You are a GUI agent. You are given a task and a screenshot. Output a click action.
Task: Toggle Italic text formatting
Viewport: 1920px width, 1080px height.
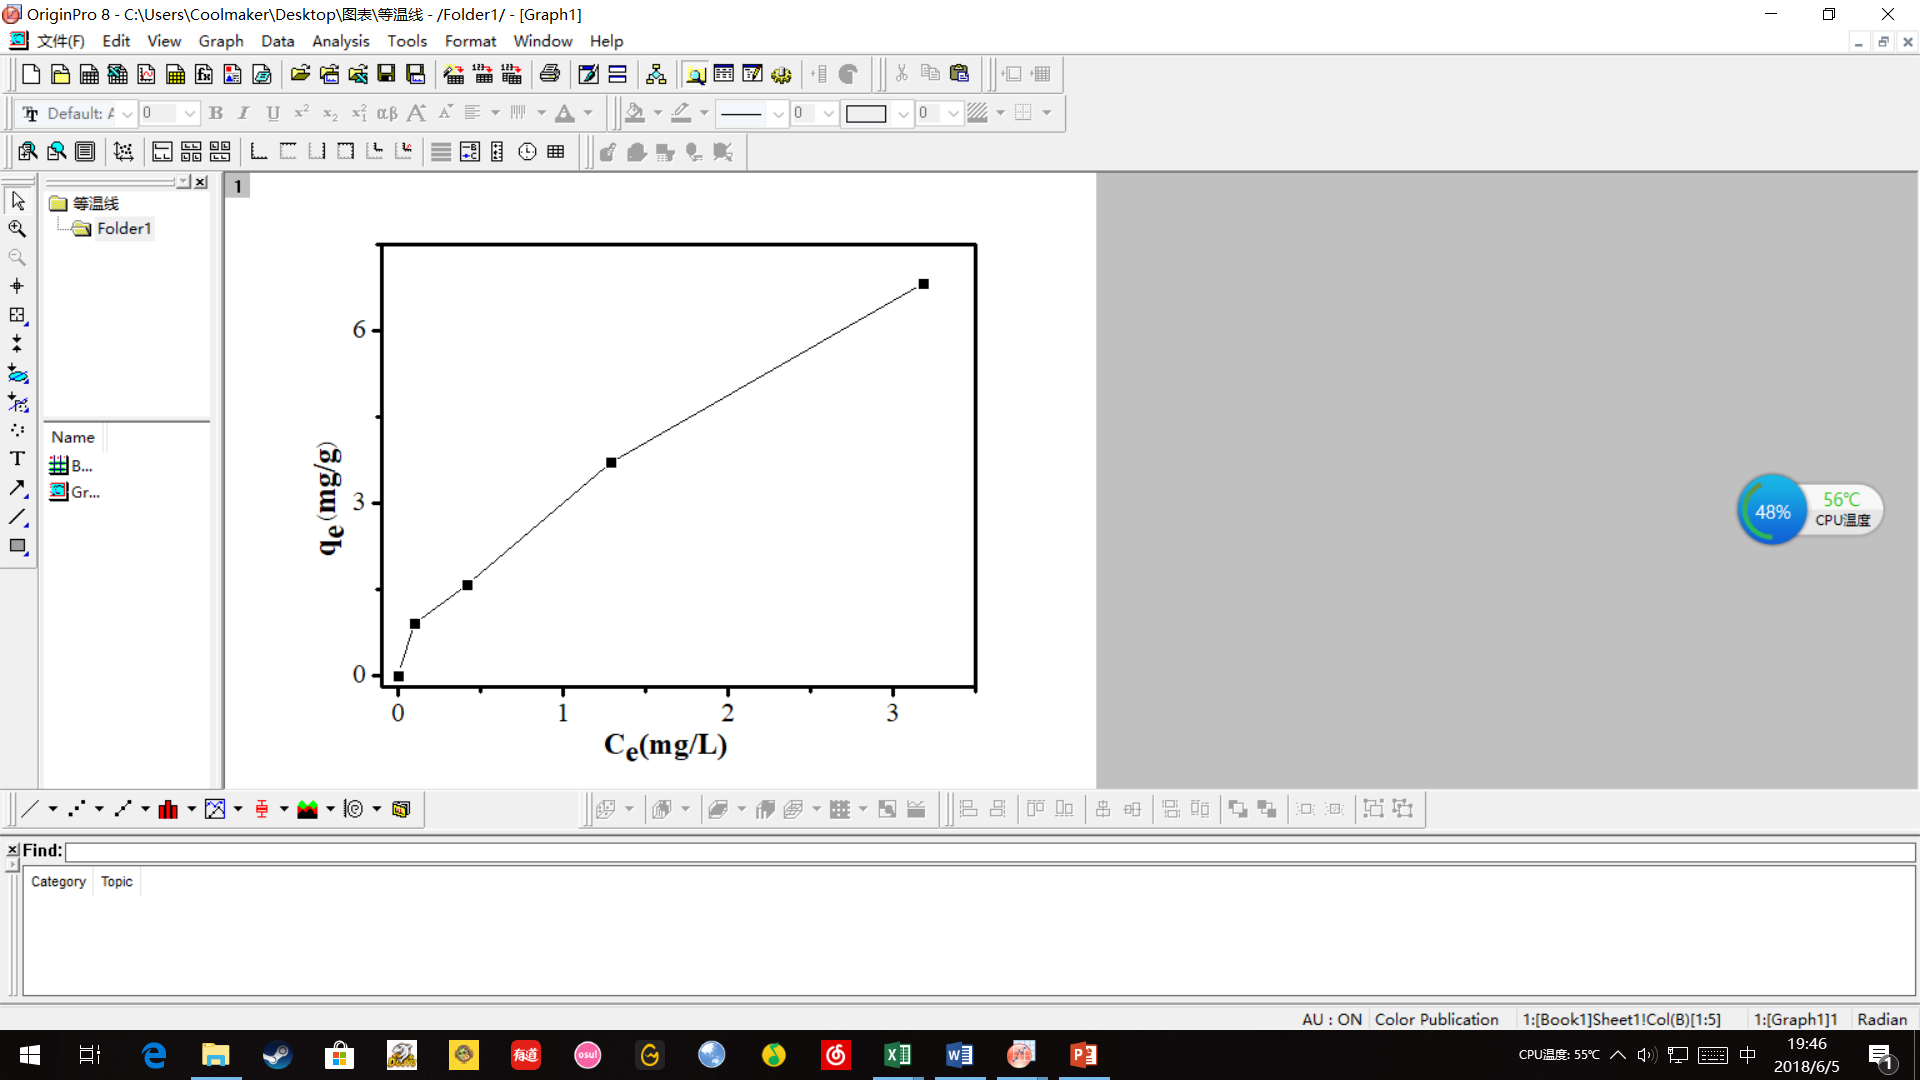(x=243, y=113)
